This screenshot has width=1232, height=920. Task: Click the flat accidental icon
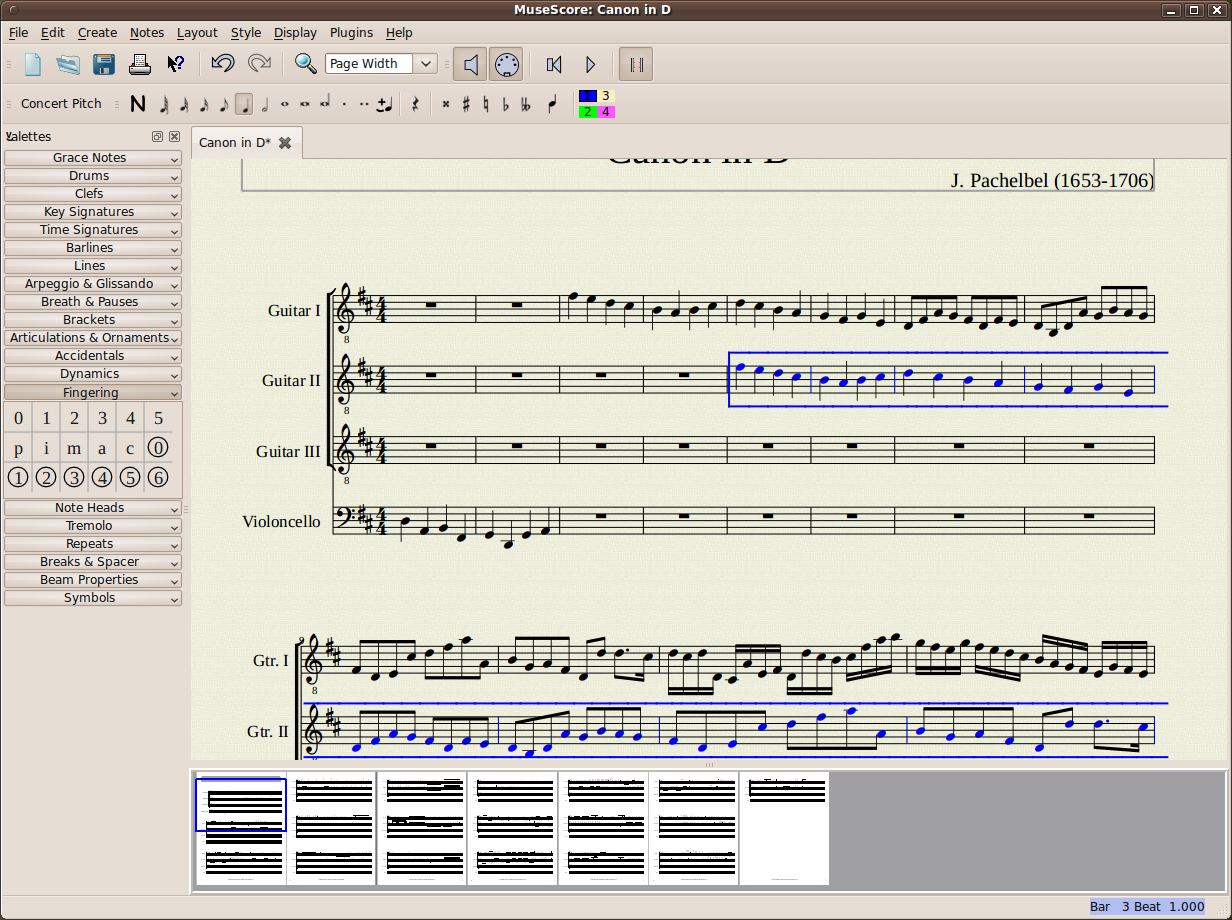(505, 103)
